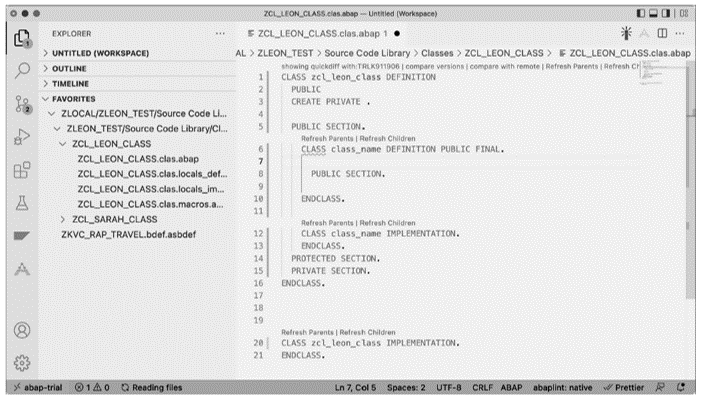The image size is (701, 401).
Task: Select the ZCL_LEON_CLASS.clas.abap editor tab
Action: pos(306,33)
